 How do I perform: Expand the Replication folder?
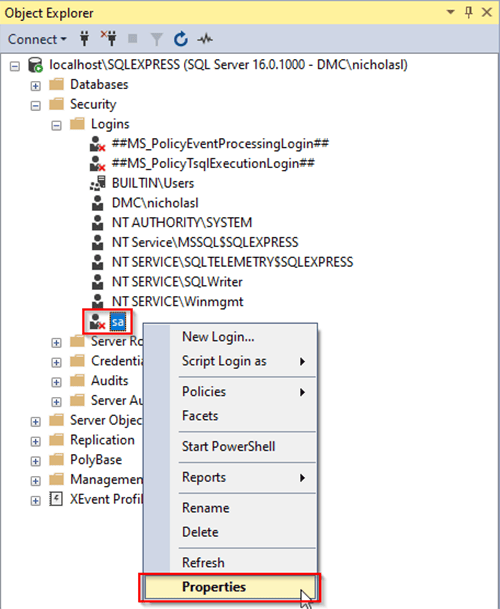pyautogui.click(x=35, y=442)
